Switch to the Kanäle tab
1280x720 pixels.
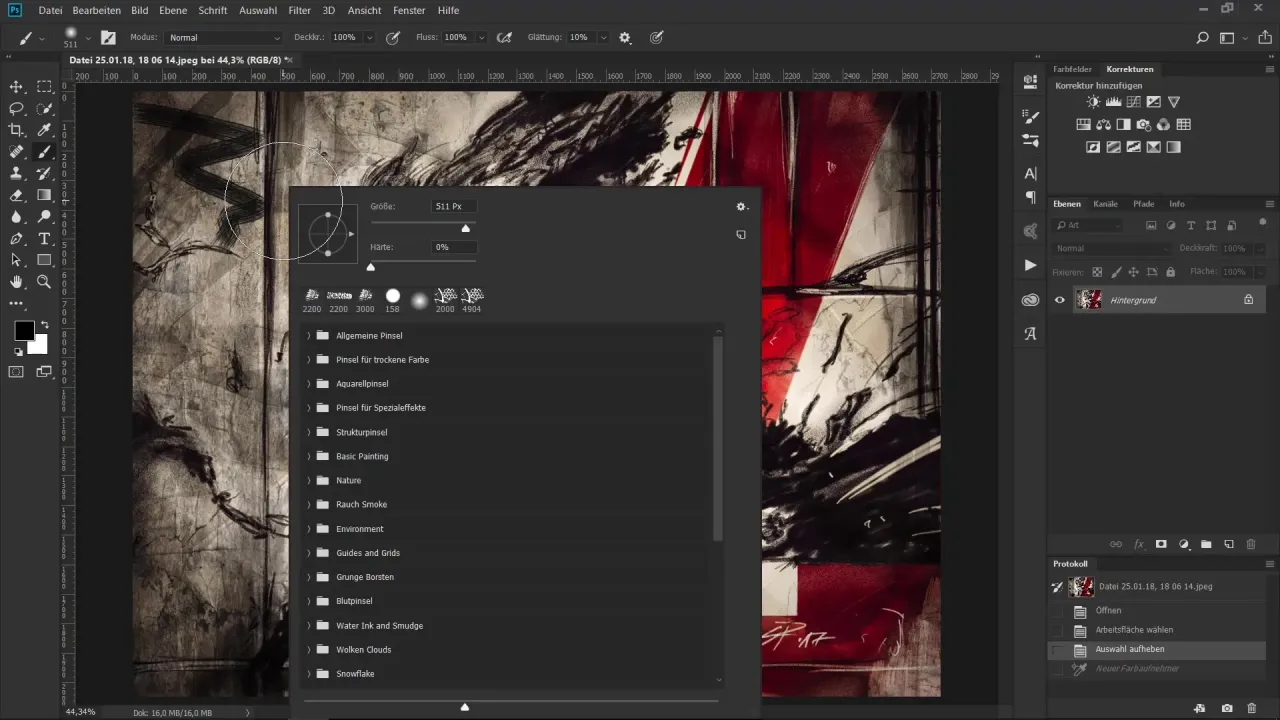[x=1105, y=204]
